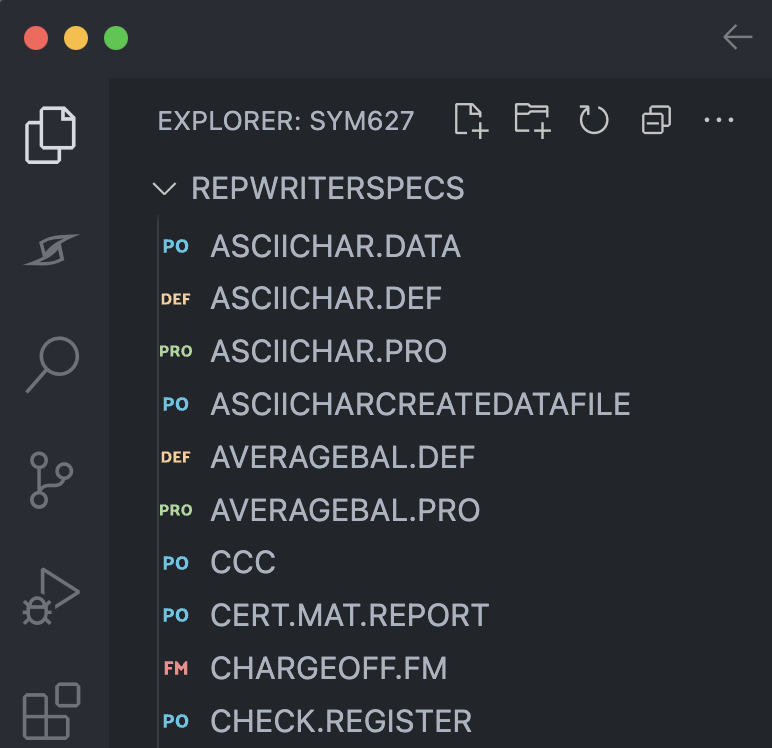Open the Run and Debug view
The height and width of the screenshot is (748, 772).
pyautogui.click(x=51, y=597)
